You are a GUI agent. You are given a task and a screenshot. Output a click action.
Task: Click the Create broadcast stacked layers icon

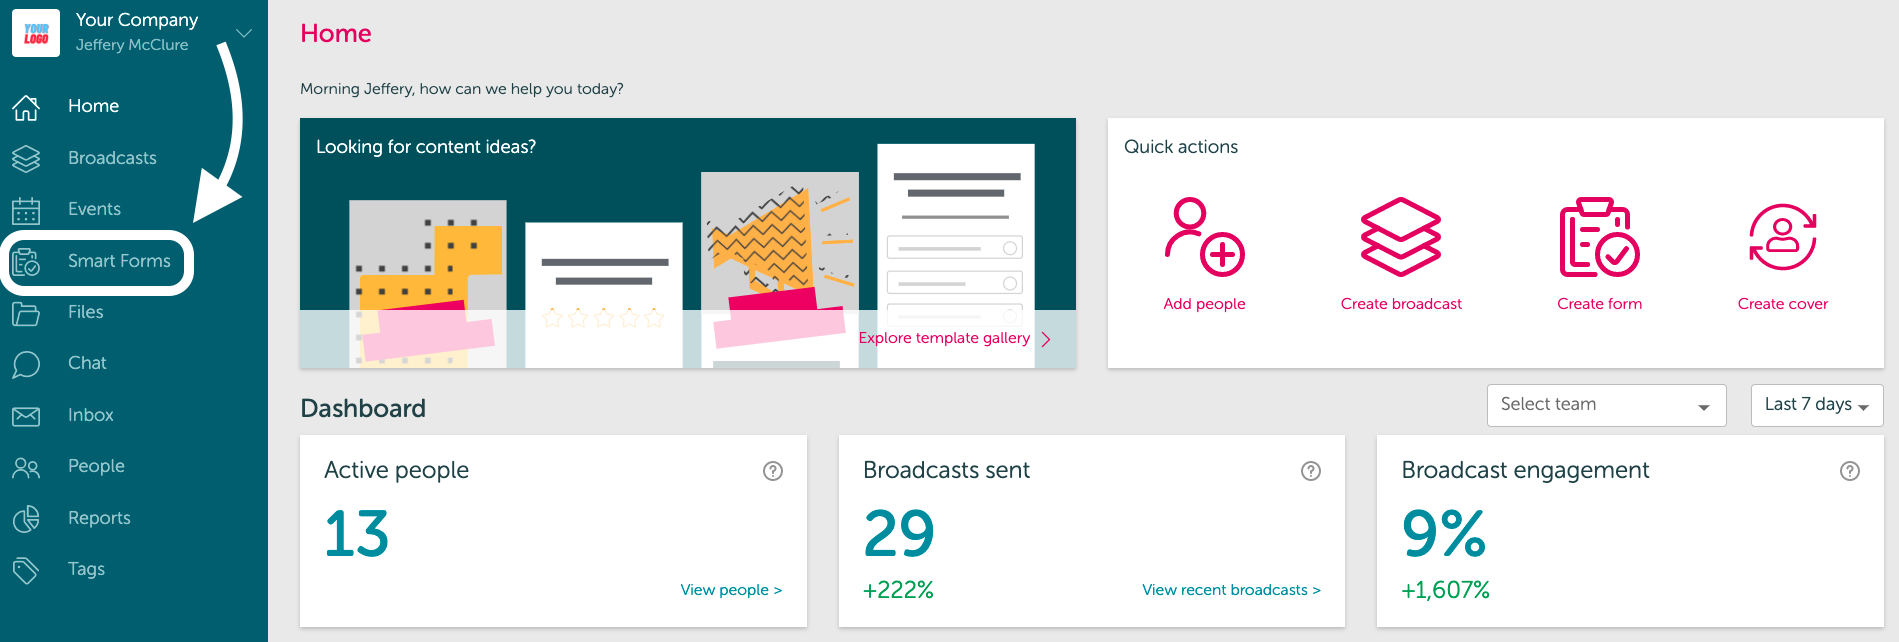(1401, 237)
